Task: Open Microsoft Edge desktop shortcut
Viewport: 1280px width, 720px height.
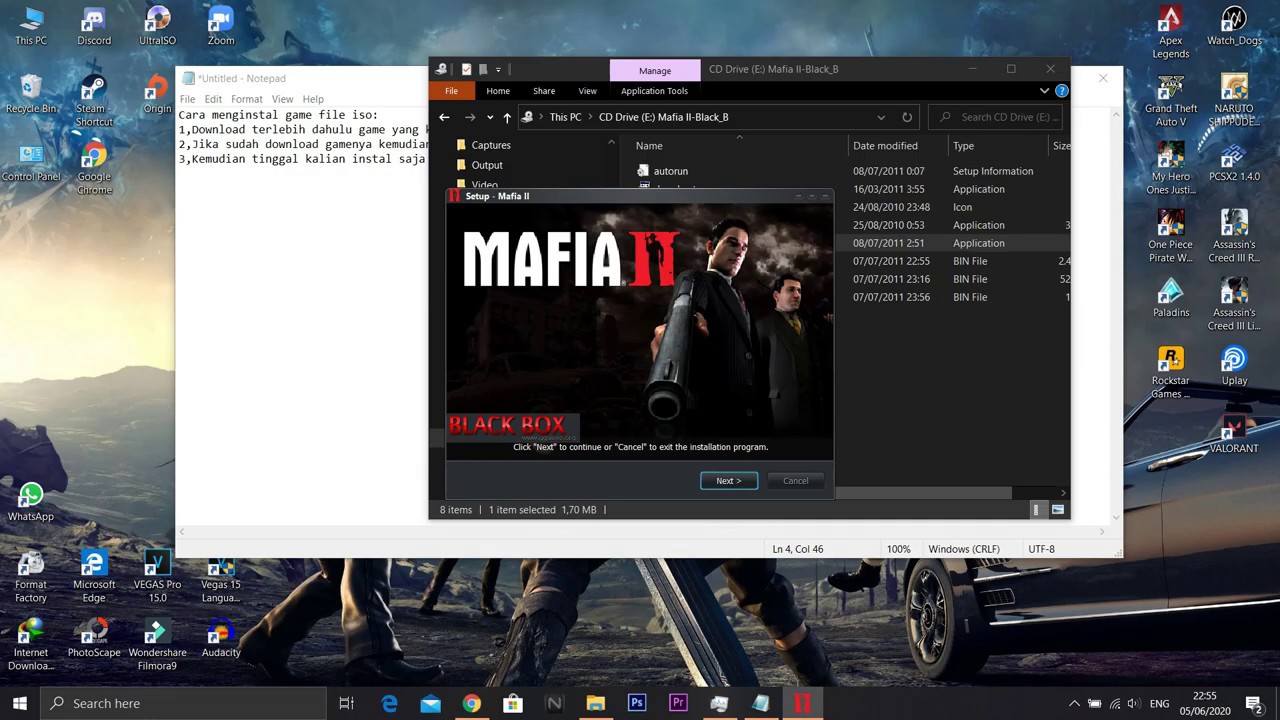Action: (x=94, y=577)
